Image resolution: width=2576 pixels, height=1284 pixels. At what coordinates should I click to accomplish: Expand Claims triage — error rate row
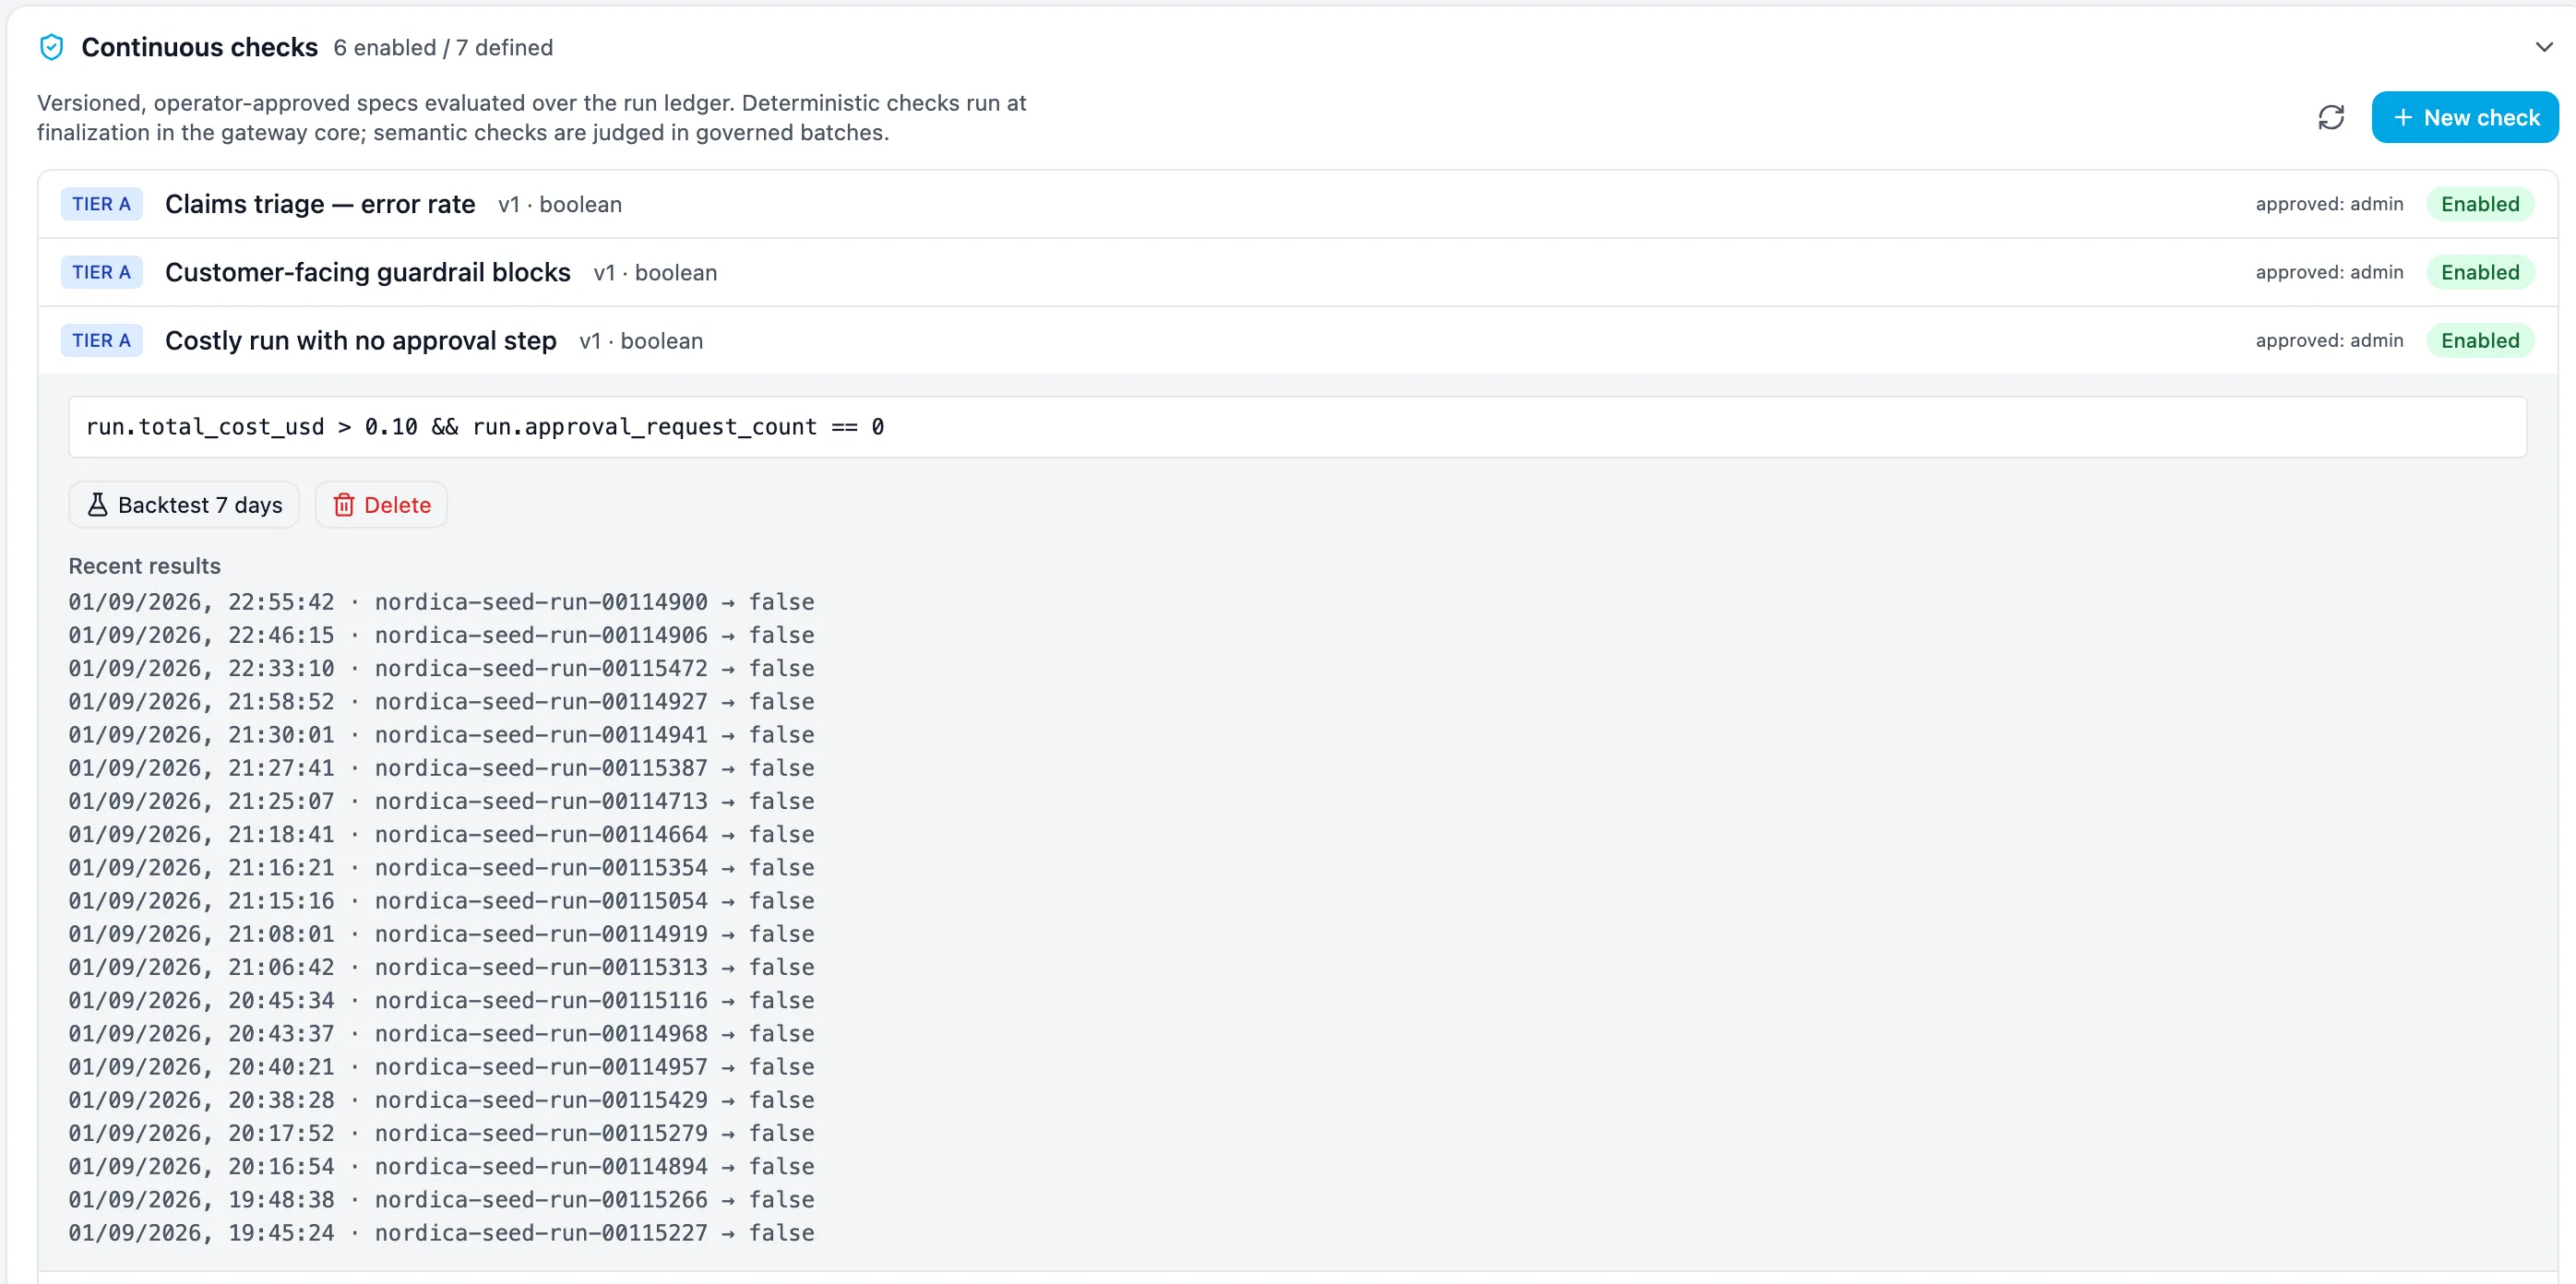(1297, 204)
